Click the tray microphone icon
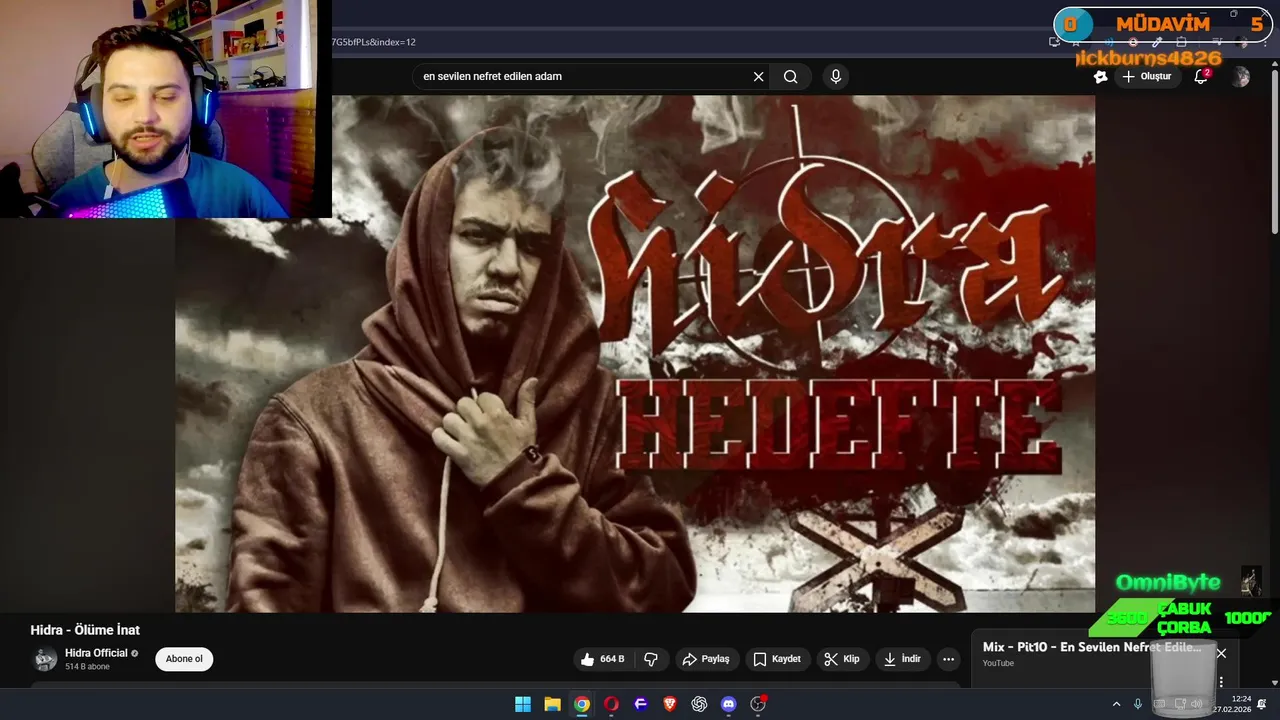The image size is (1280, 720). (x=1138, y=704)
